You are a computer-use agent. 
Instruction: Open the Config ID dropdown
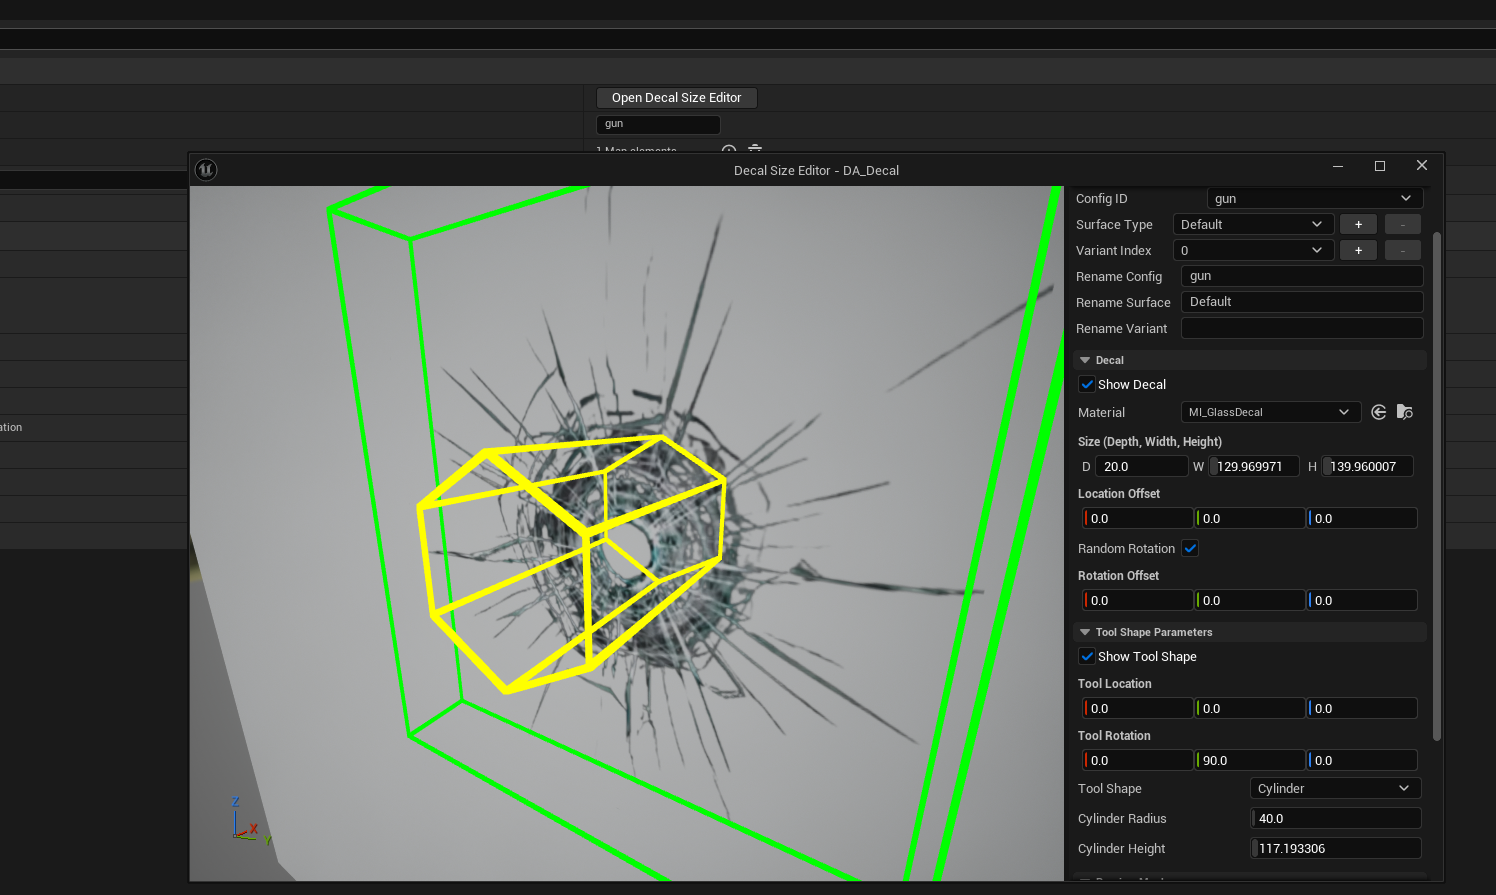coord(1314,199)
